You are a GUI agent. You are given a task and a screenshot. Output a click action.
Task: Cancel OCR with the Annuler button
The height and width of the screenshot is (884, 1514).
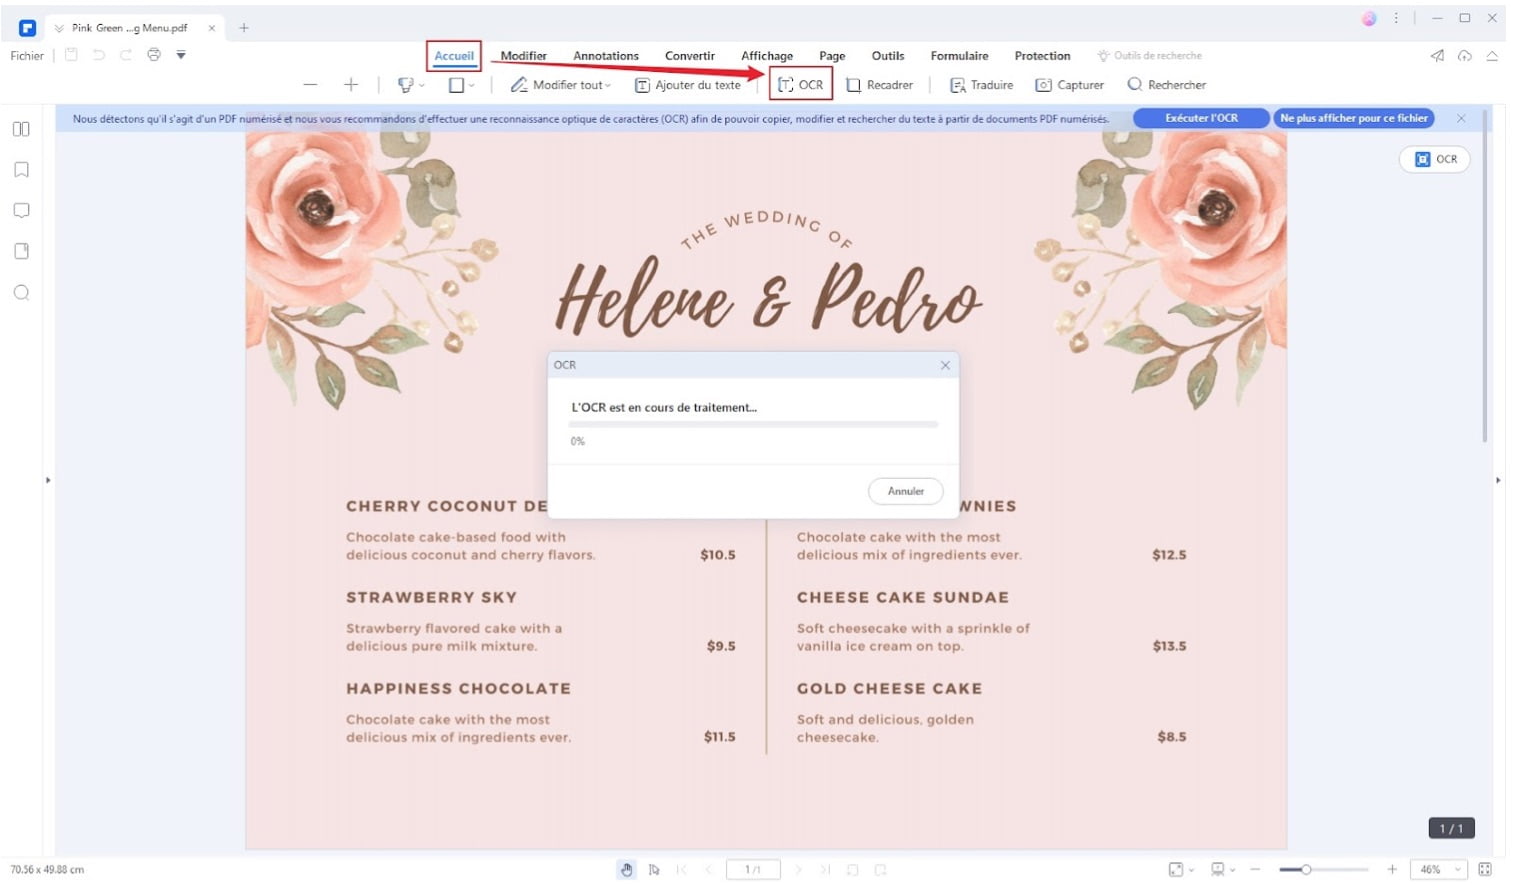[905, 491]
